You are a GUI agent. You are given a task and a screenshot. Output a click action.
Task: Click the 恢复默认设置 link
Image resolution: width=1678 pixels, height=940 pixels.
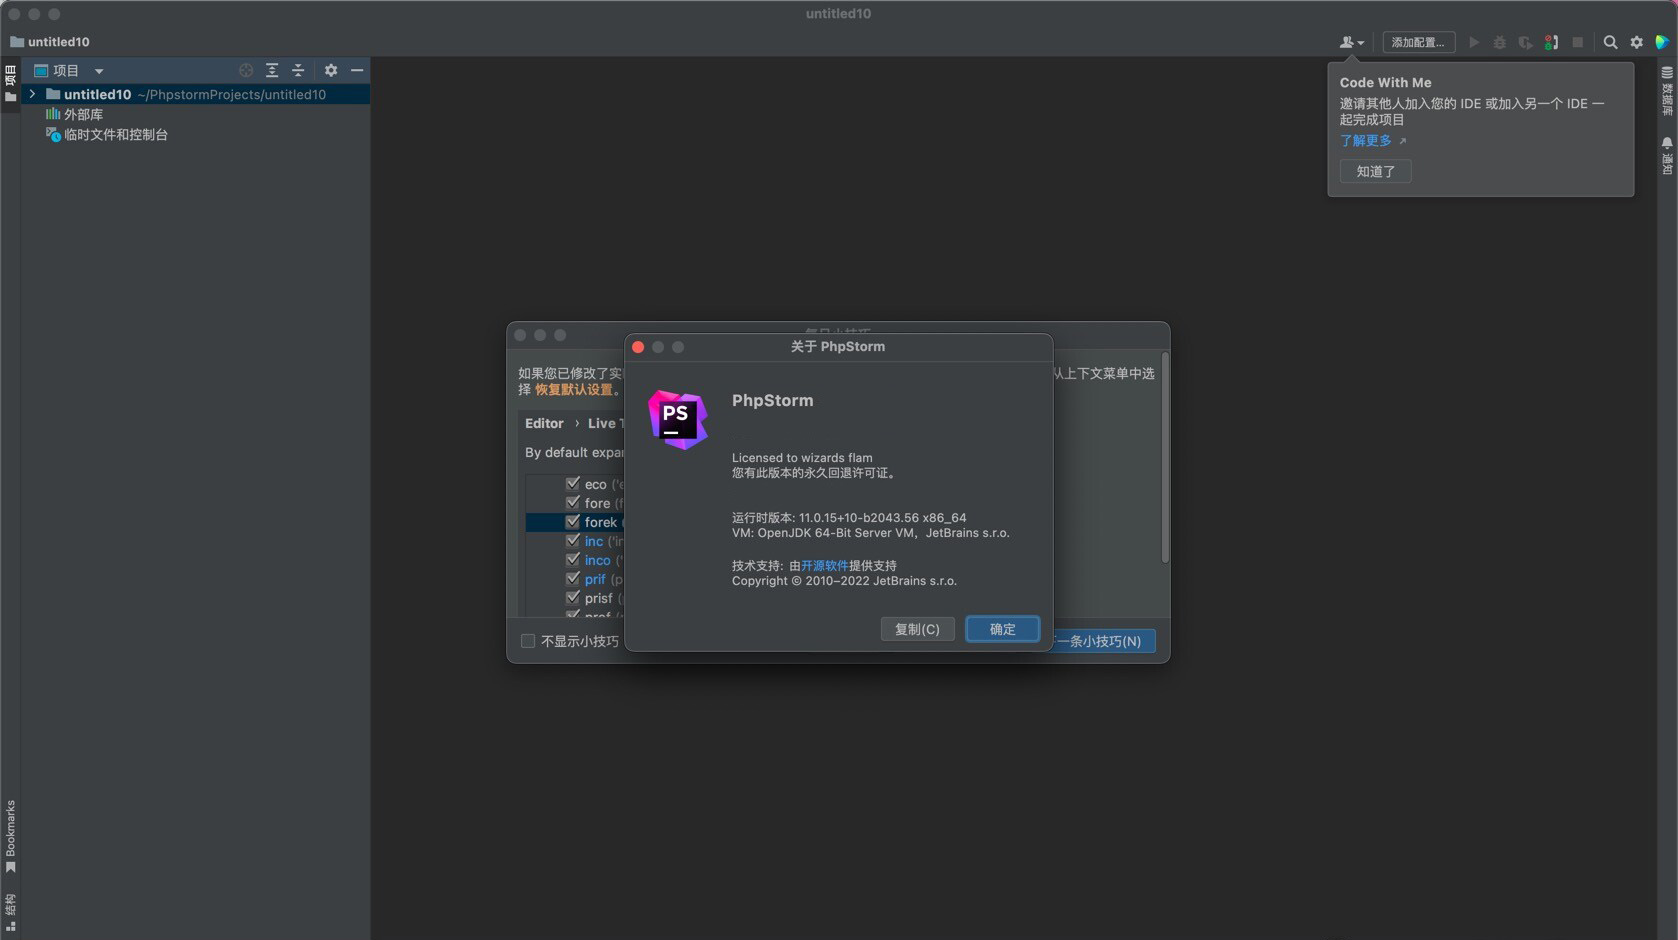tap(573, 390)
